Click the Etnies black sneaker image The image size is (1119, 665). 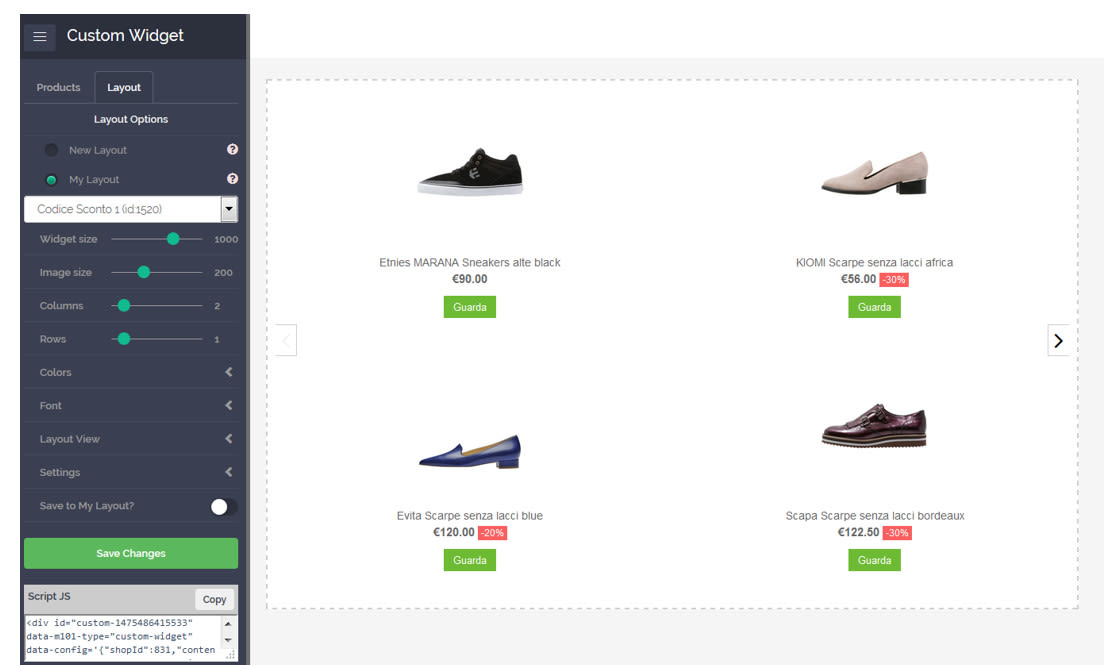[x=470, y=171]
